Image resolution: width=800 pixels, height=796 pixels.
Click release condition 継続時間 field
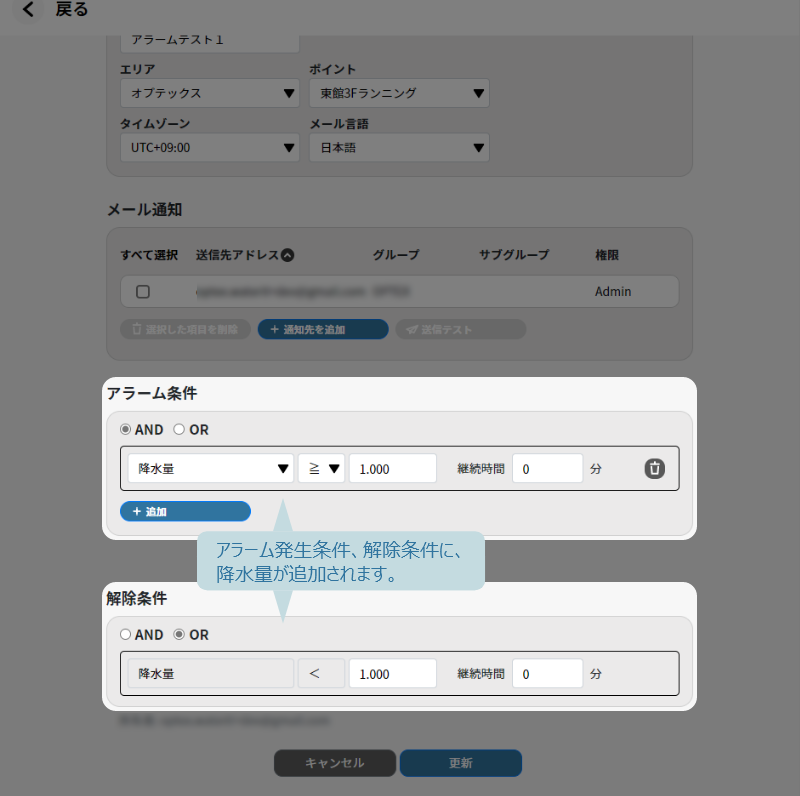tap(547, 674)
